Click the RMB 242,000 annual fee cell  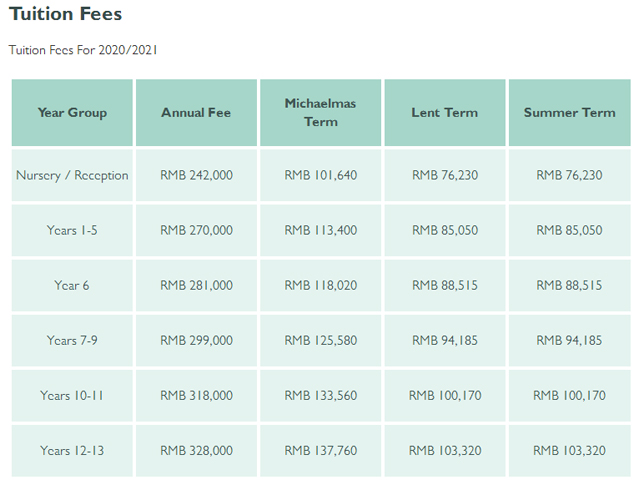click(196, 175)
